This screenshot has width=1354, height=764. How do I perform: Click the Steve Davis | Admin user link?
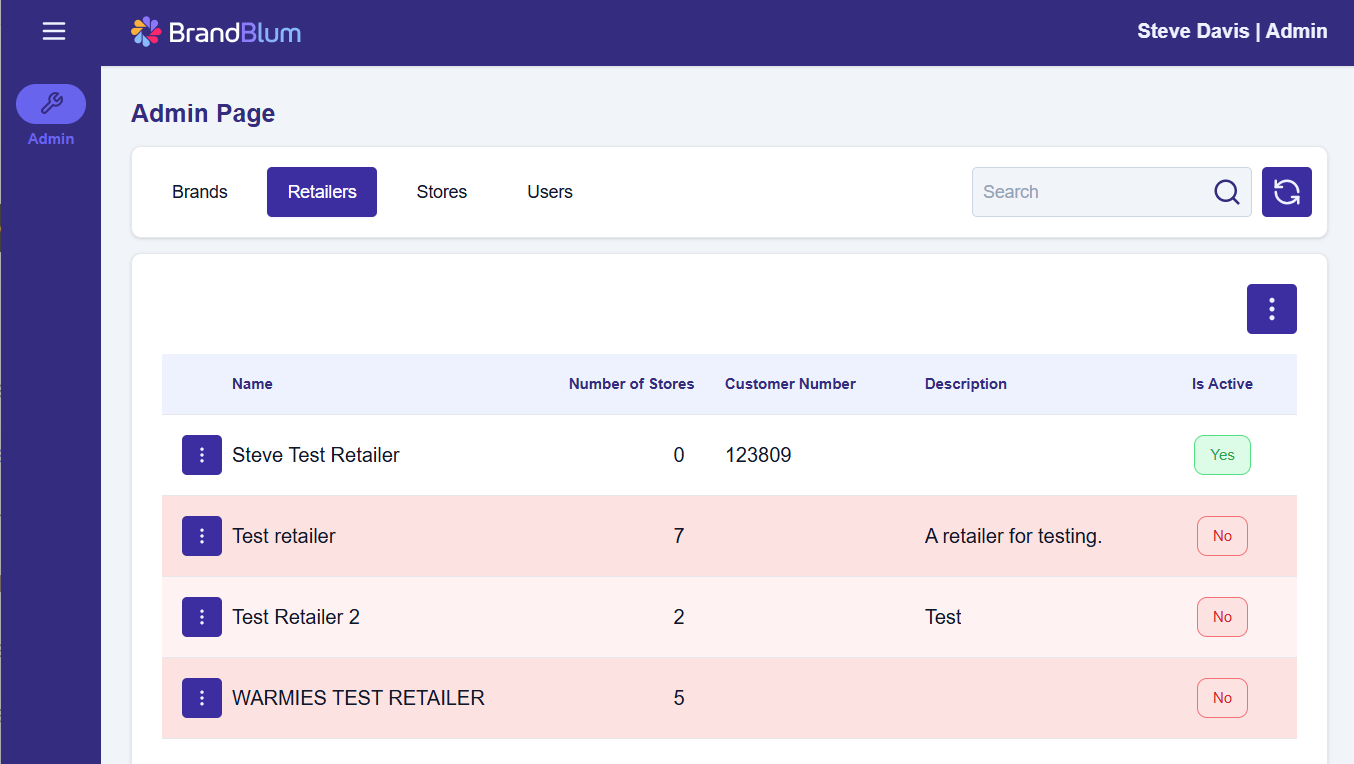(1232, 31)
